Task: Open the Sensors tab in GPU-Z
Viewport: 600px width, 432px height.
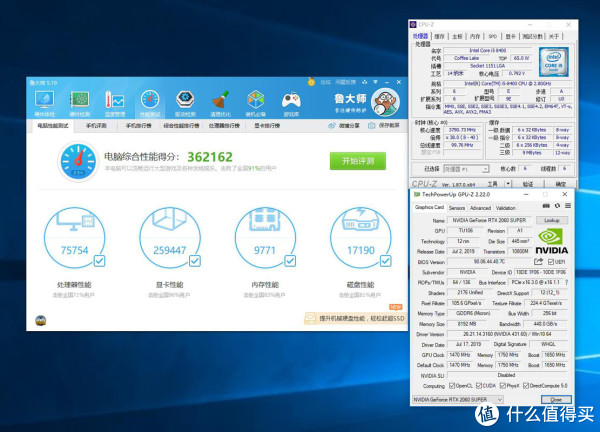Action: coord(457,208)
